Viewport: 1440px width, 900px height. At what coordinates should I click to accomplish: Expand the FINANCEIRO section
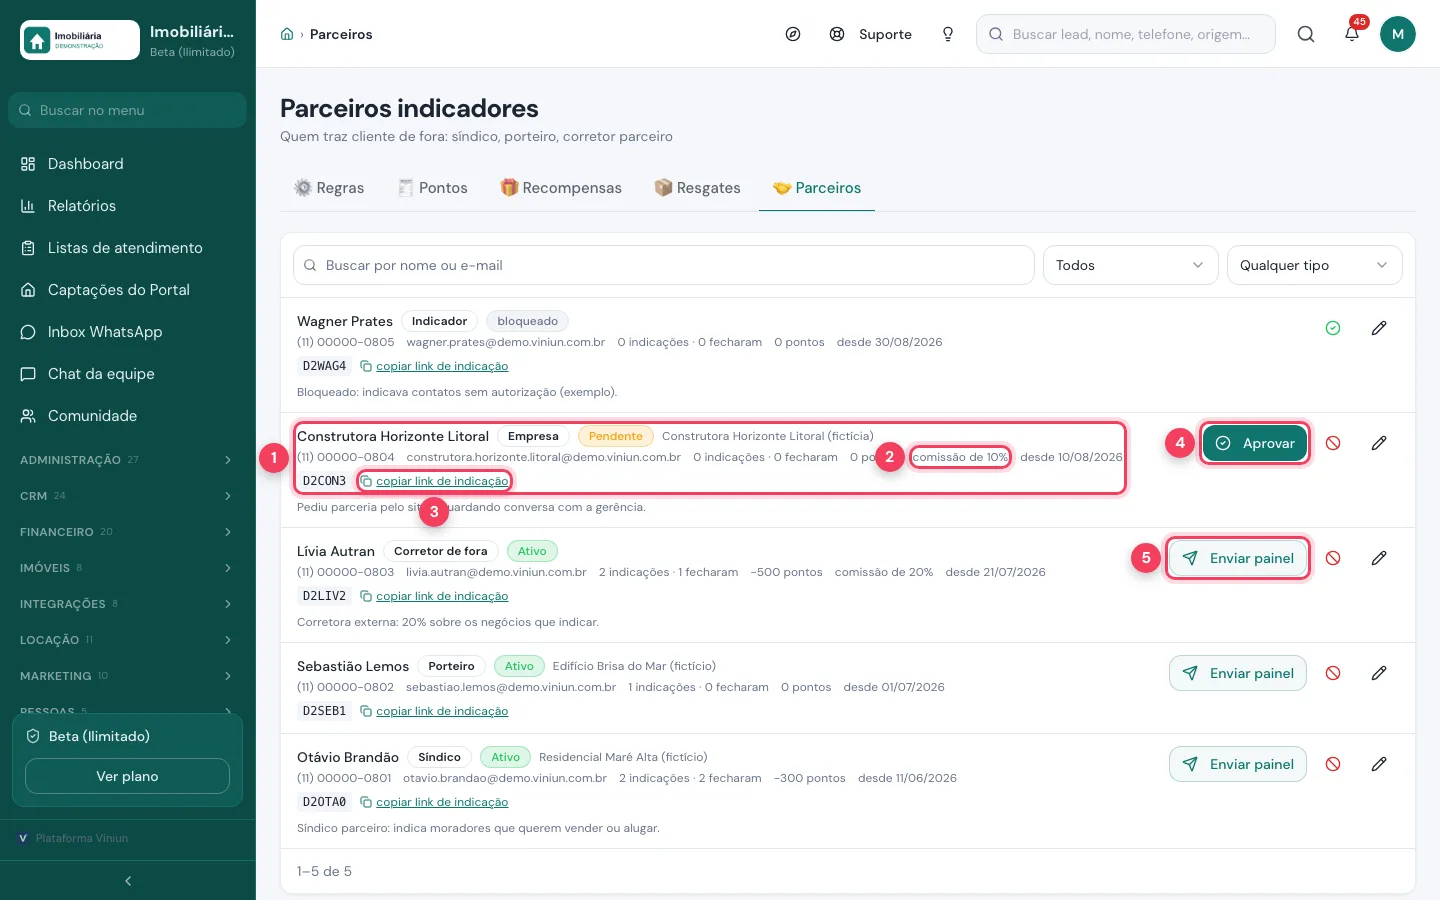point(127,532)
